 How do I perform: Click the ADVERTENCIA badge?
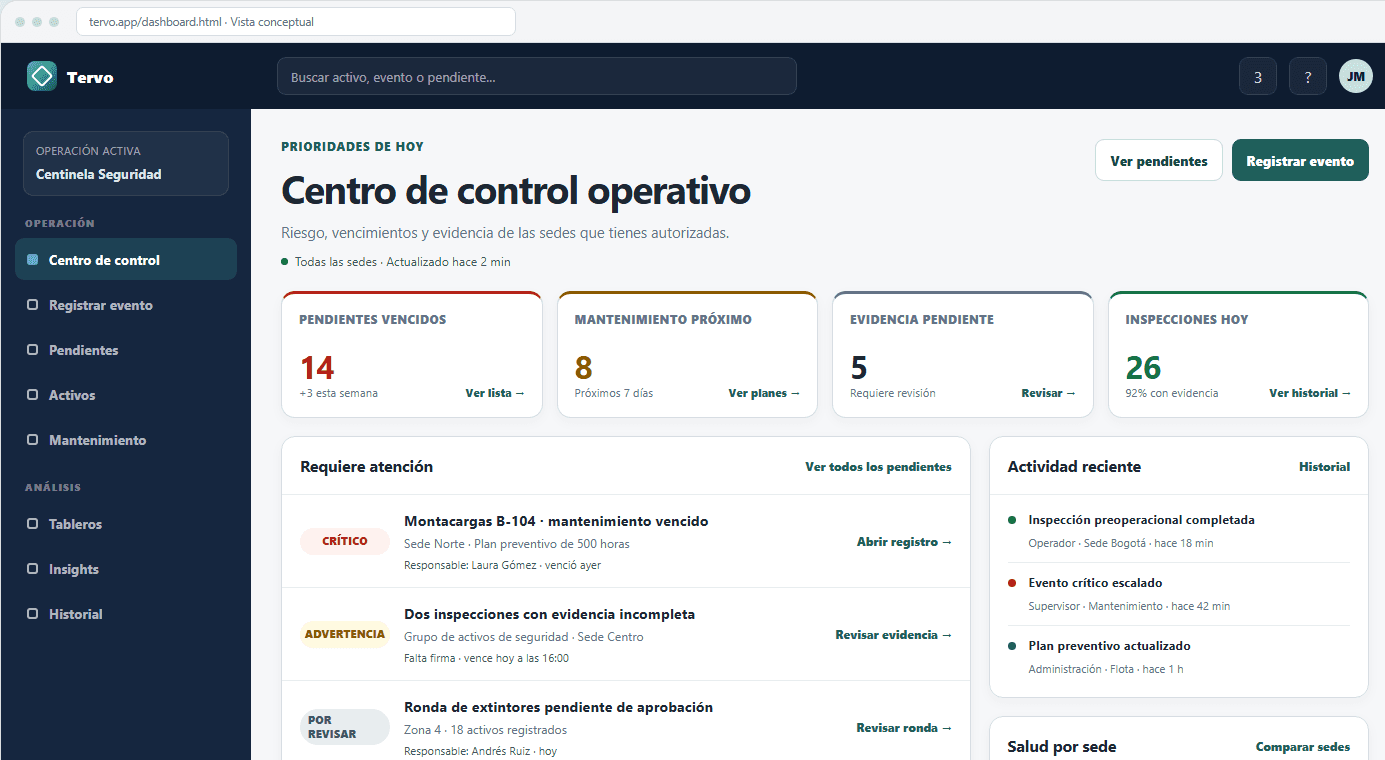345,634
